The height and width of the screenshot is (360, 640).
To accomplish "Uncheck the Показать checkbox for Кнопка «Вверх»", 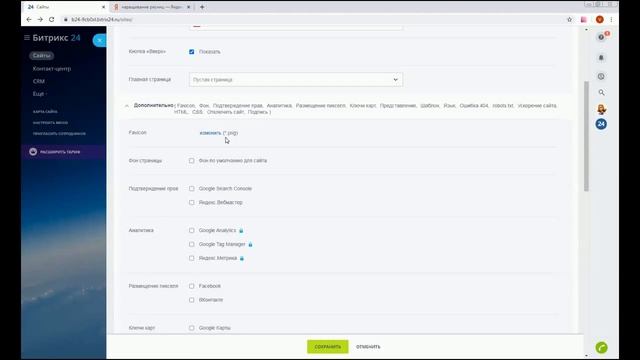I will 191,52.
